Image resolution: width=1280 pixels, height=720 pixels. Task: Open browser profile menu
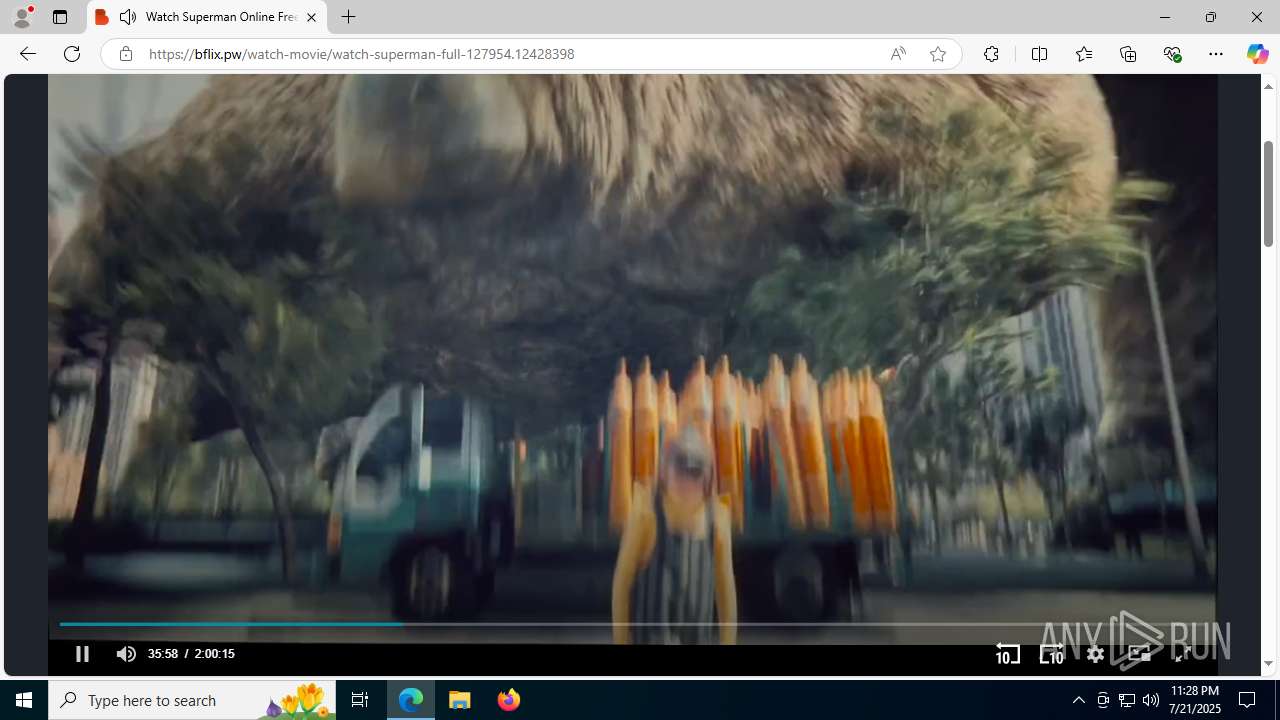click(x=22, y=17)
